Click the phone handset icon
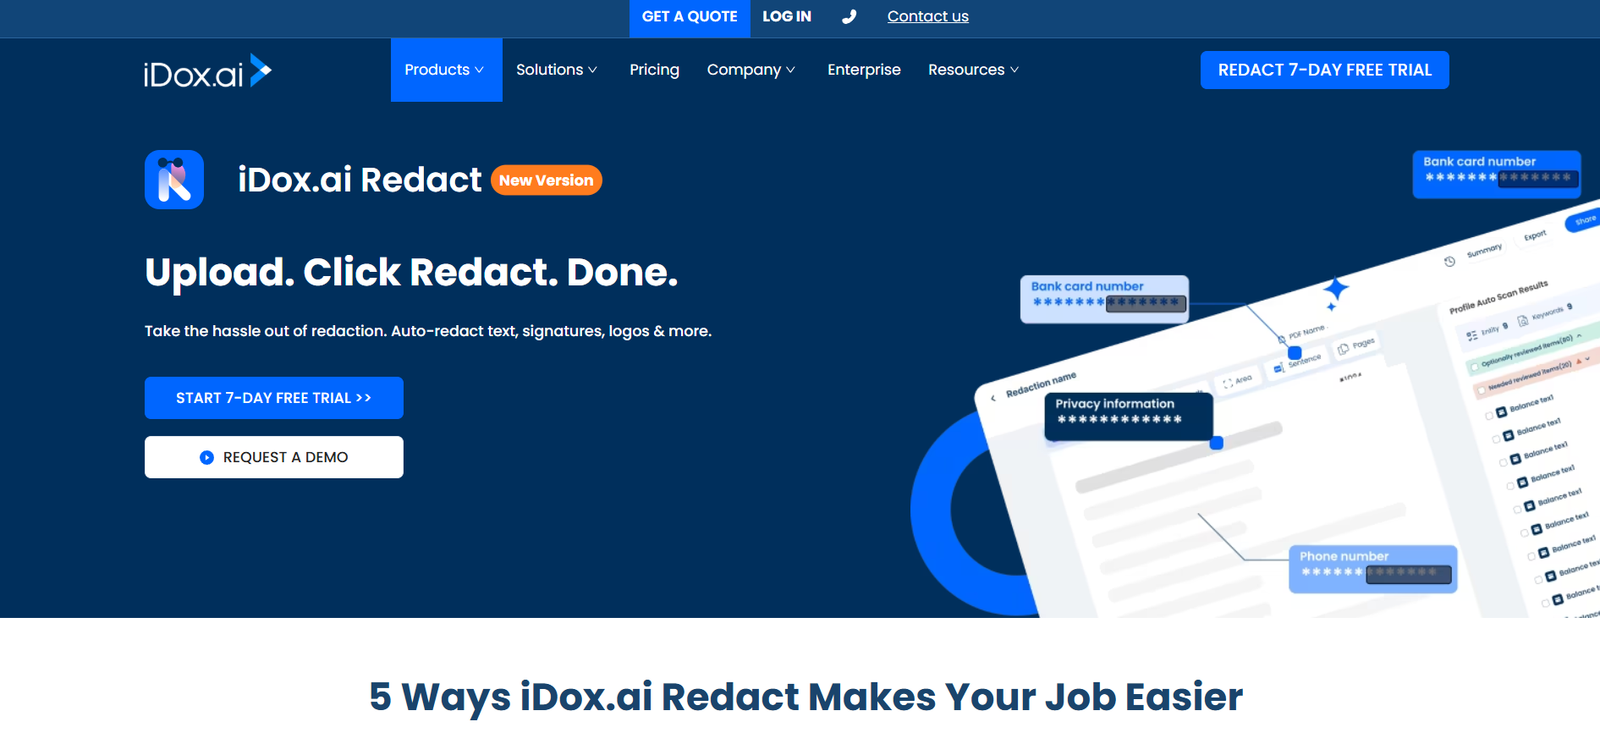Viewport: 1600px width, 729px height. coord(849,17)
